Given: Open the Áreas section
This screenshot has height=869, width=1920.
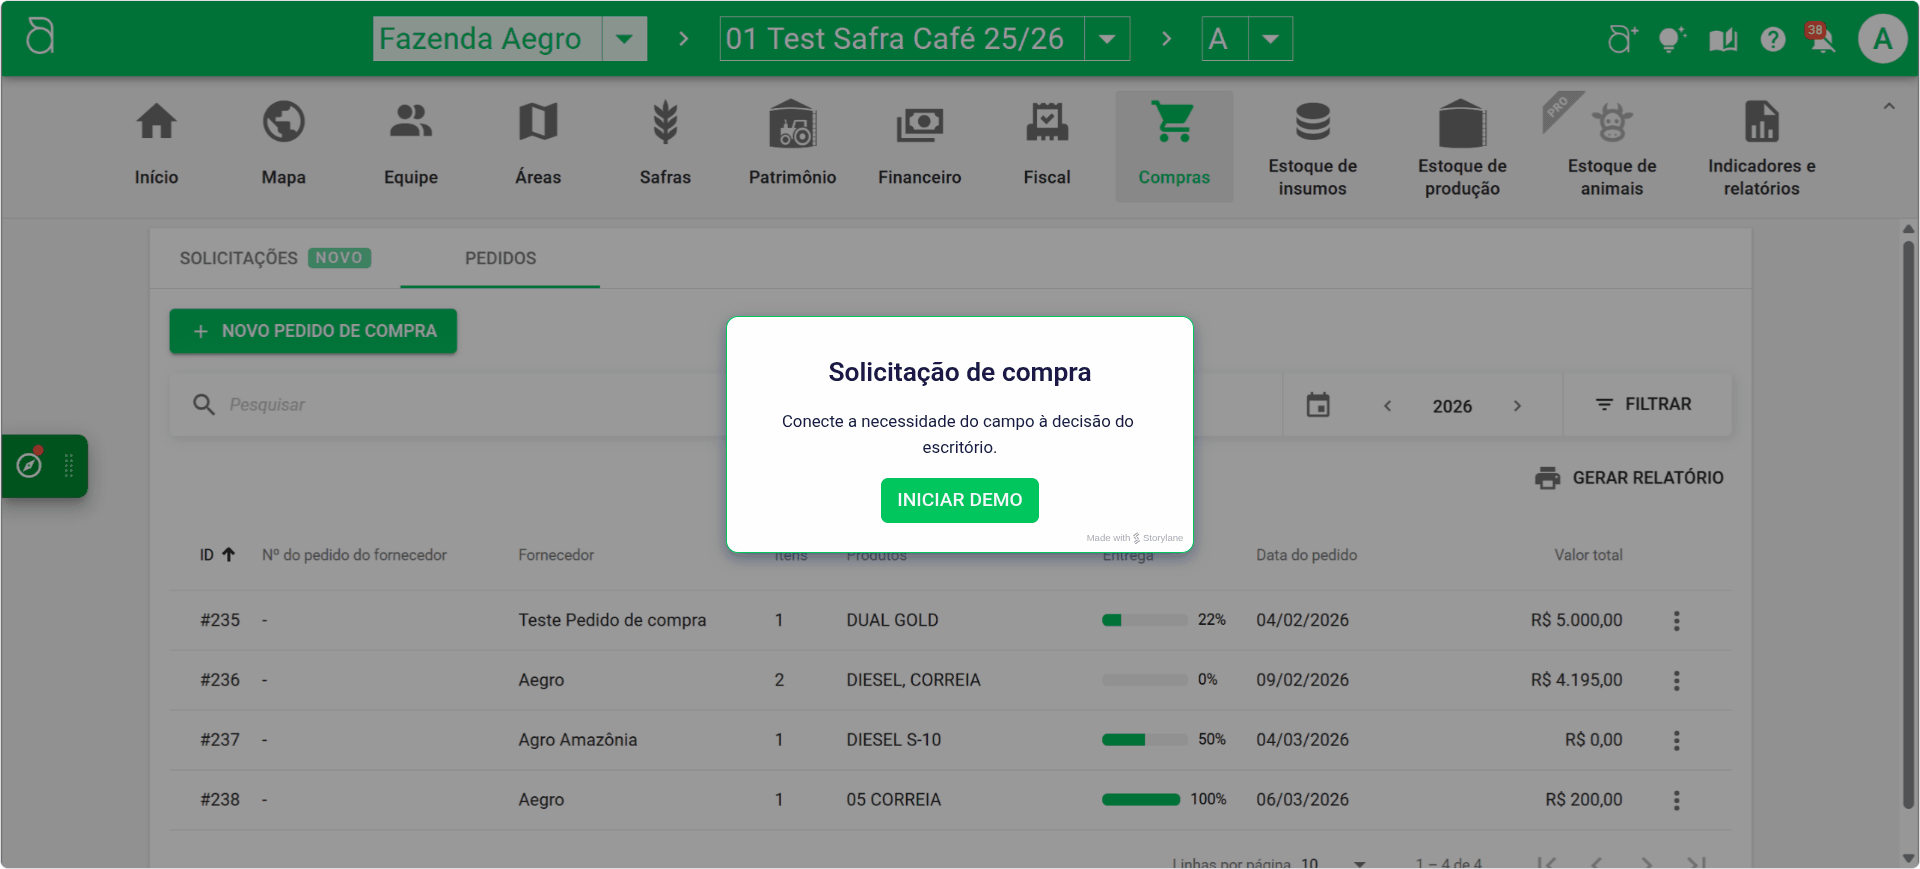Looking at the screenshot, I should (x=538, y=146).
